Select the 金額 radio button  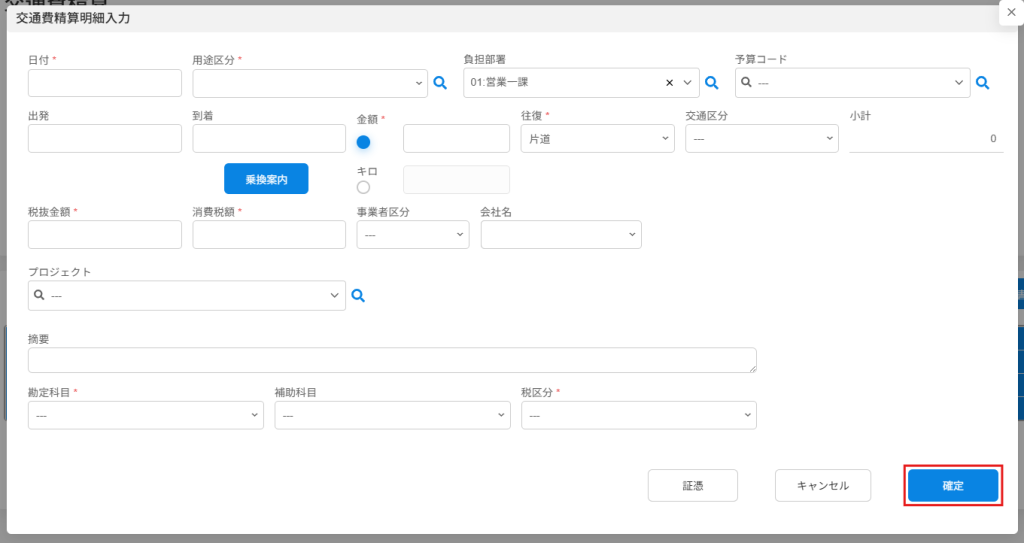(364, 142)
